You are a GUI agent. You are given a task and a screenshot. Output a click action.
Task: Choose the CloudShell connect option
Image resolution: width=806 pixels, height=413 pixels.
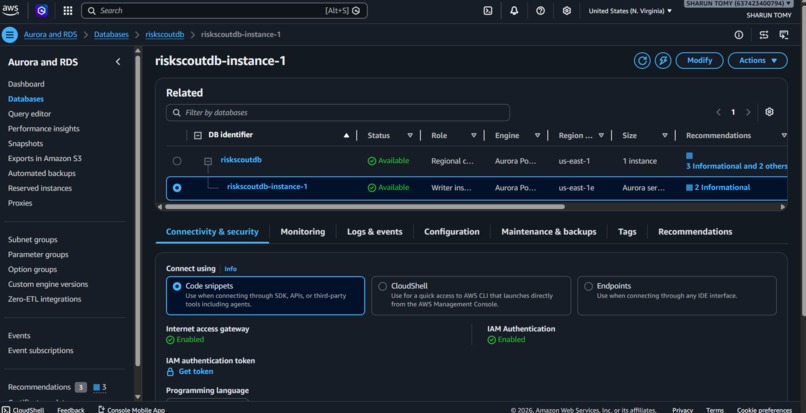[x=471, y=296]
